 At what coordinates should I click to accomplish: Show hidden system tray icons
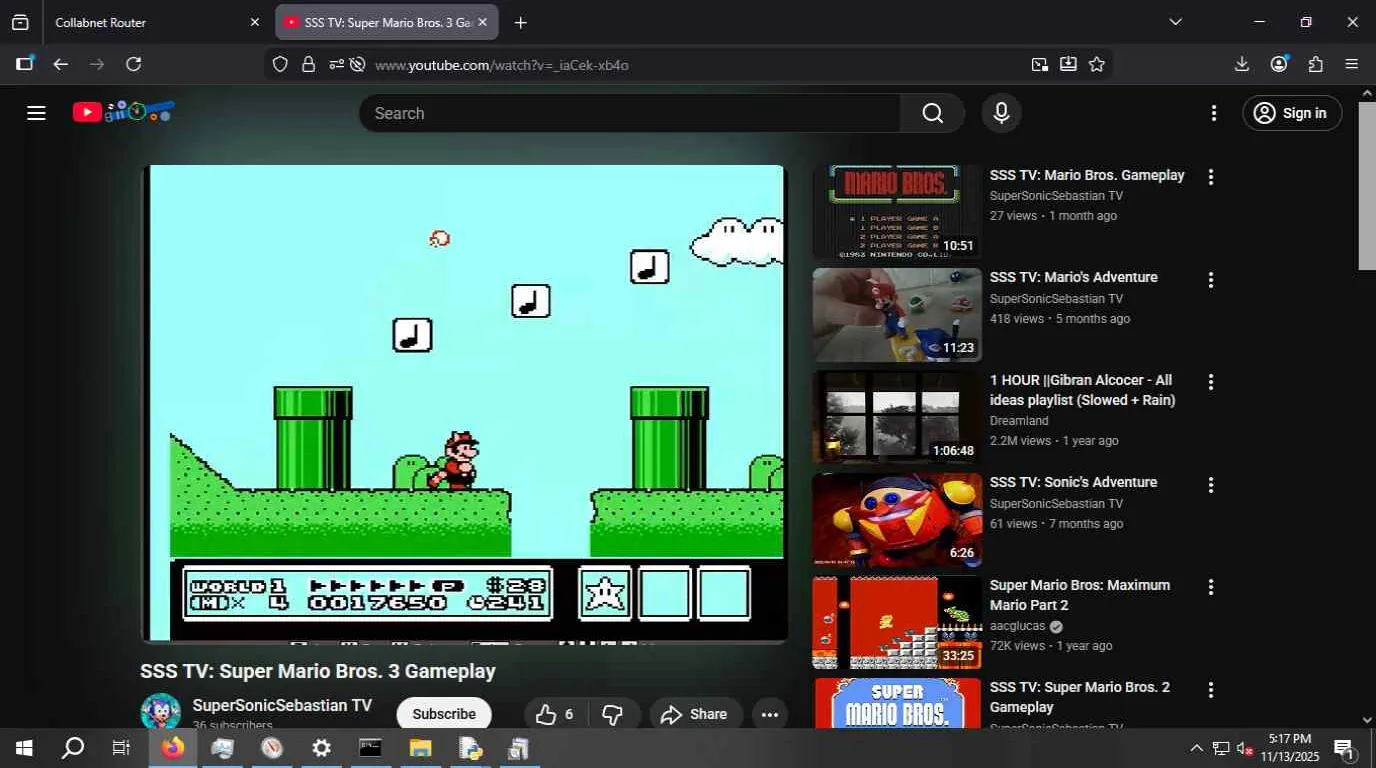point(1196,748)
